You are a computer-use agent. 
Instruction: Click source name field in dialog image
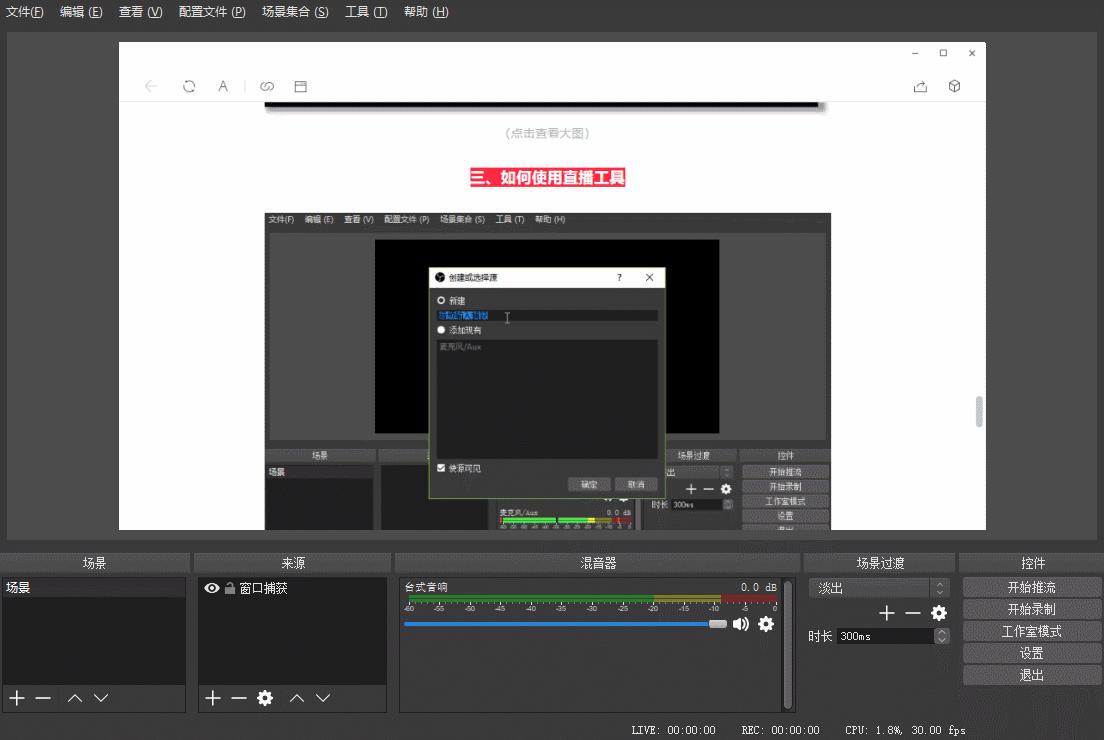point(547,315)
